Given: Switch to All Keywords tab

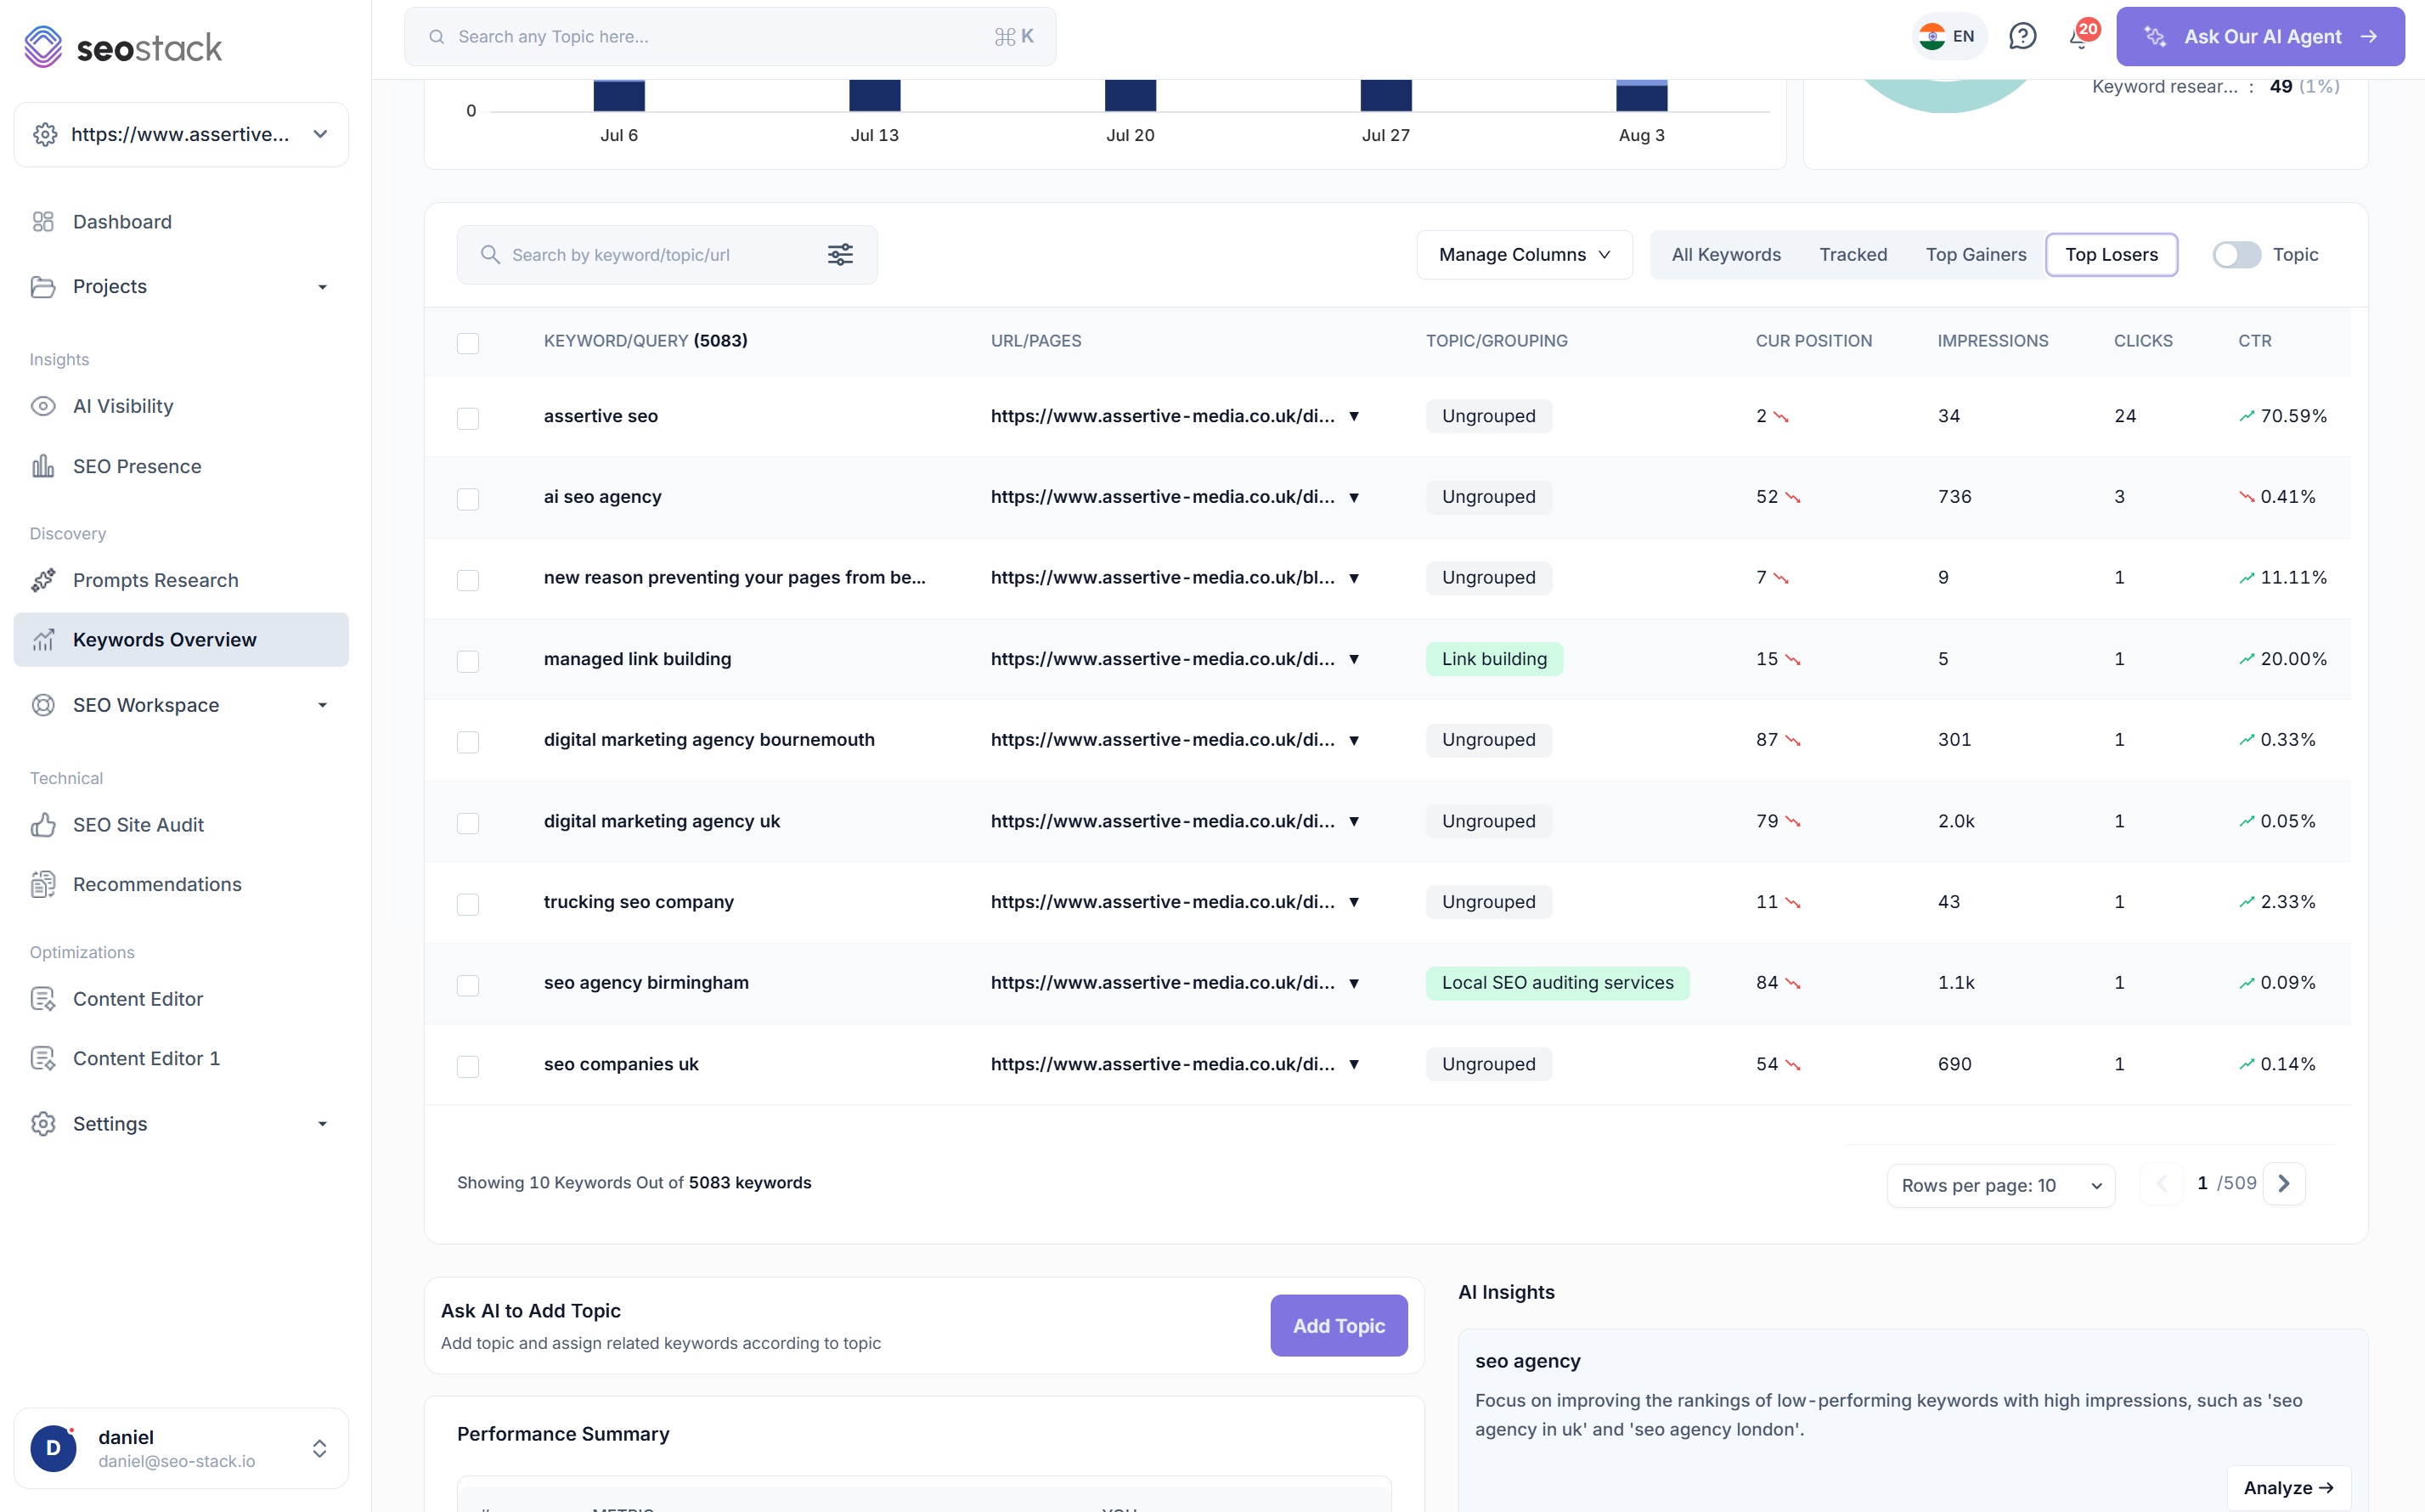Looking at the screenshot, I should click(x=1726, y=255).
